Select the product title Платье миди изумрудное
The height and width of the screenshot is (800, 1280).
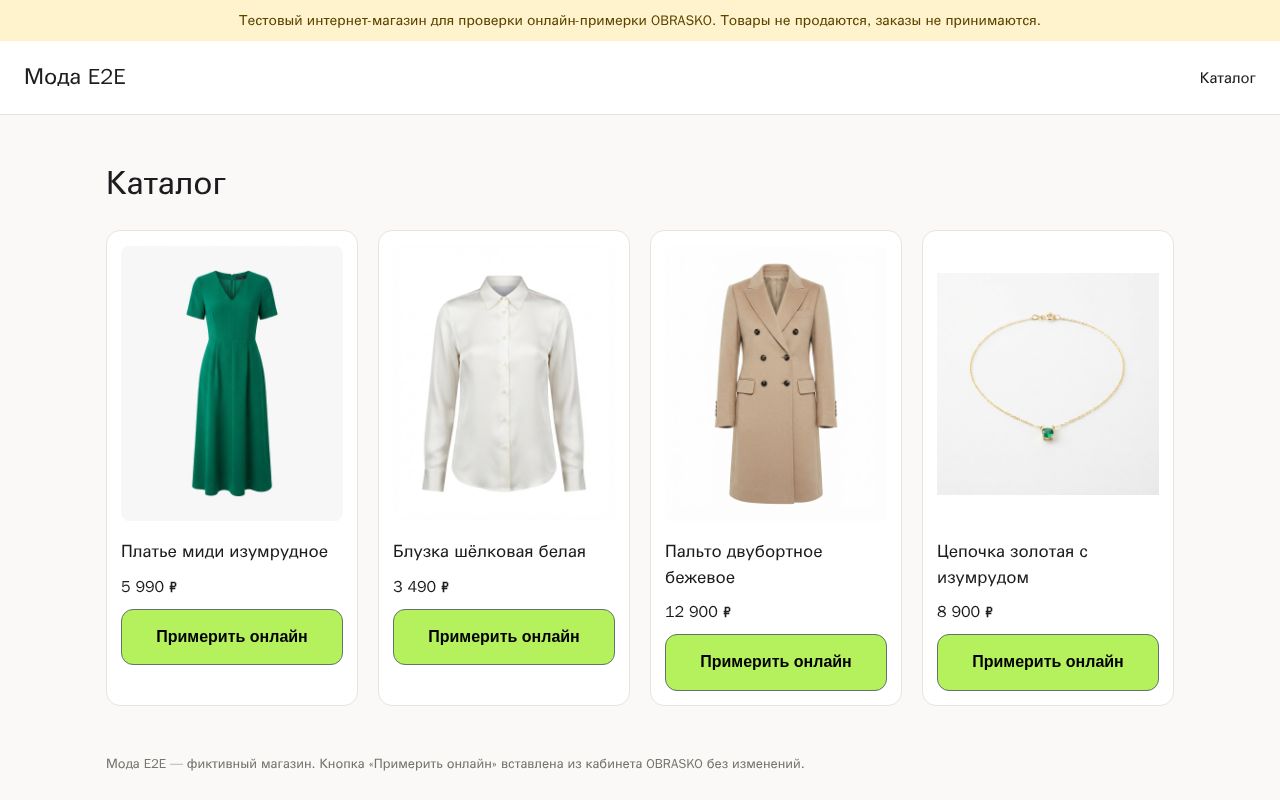click(x=224, y=552)
